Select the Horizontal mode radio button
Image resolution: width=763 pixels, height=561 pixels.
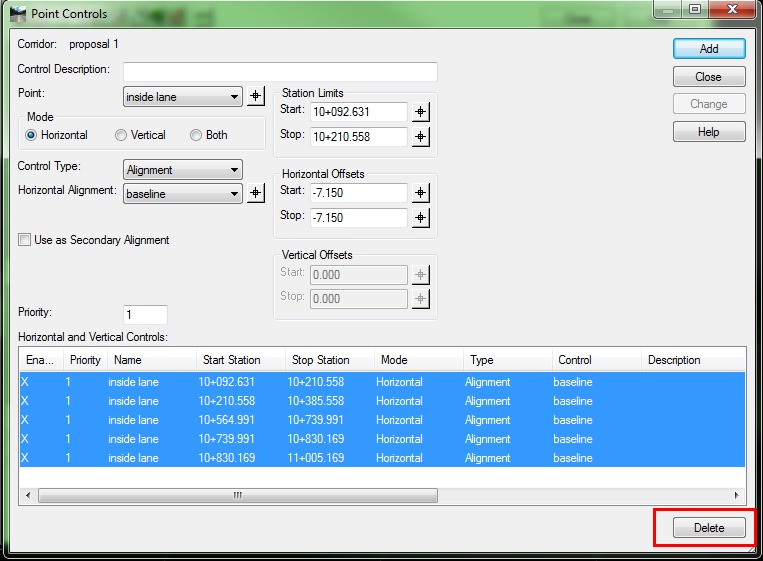31,135
